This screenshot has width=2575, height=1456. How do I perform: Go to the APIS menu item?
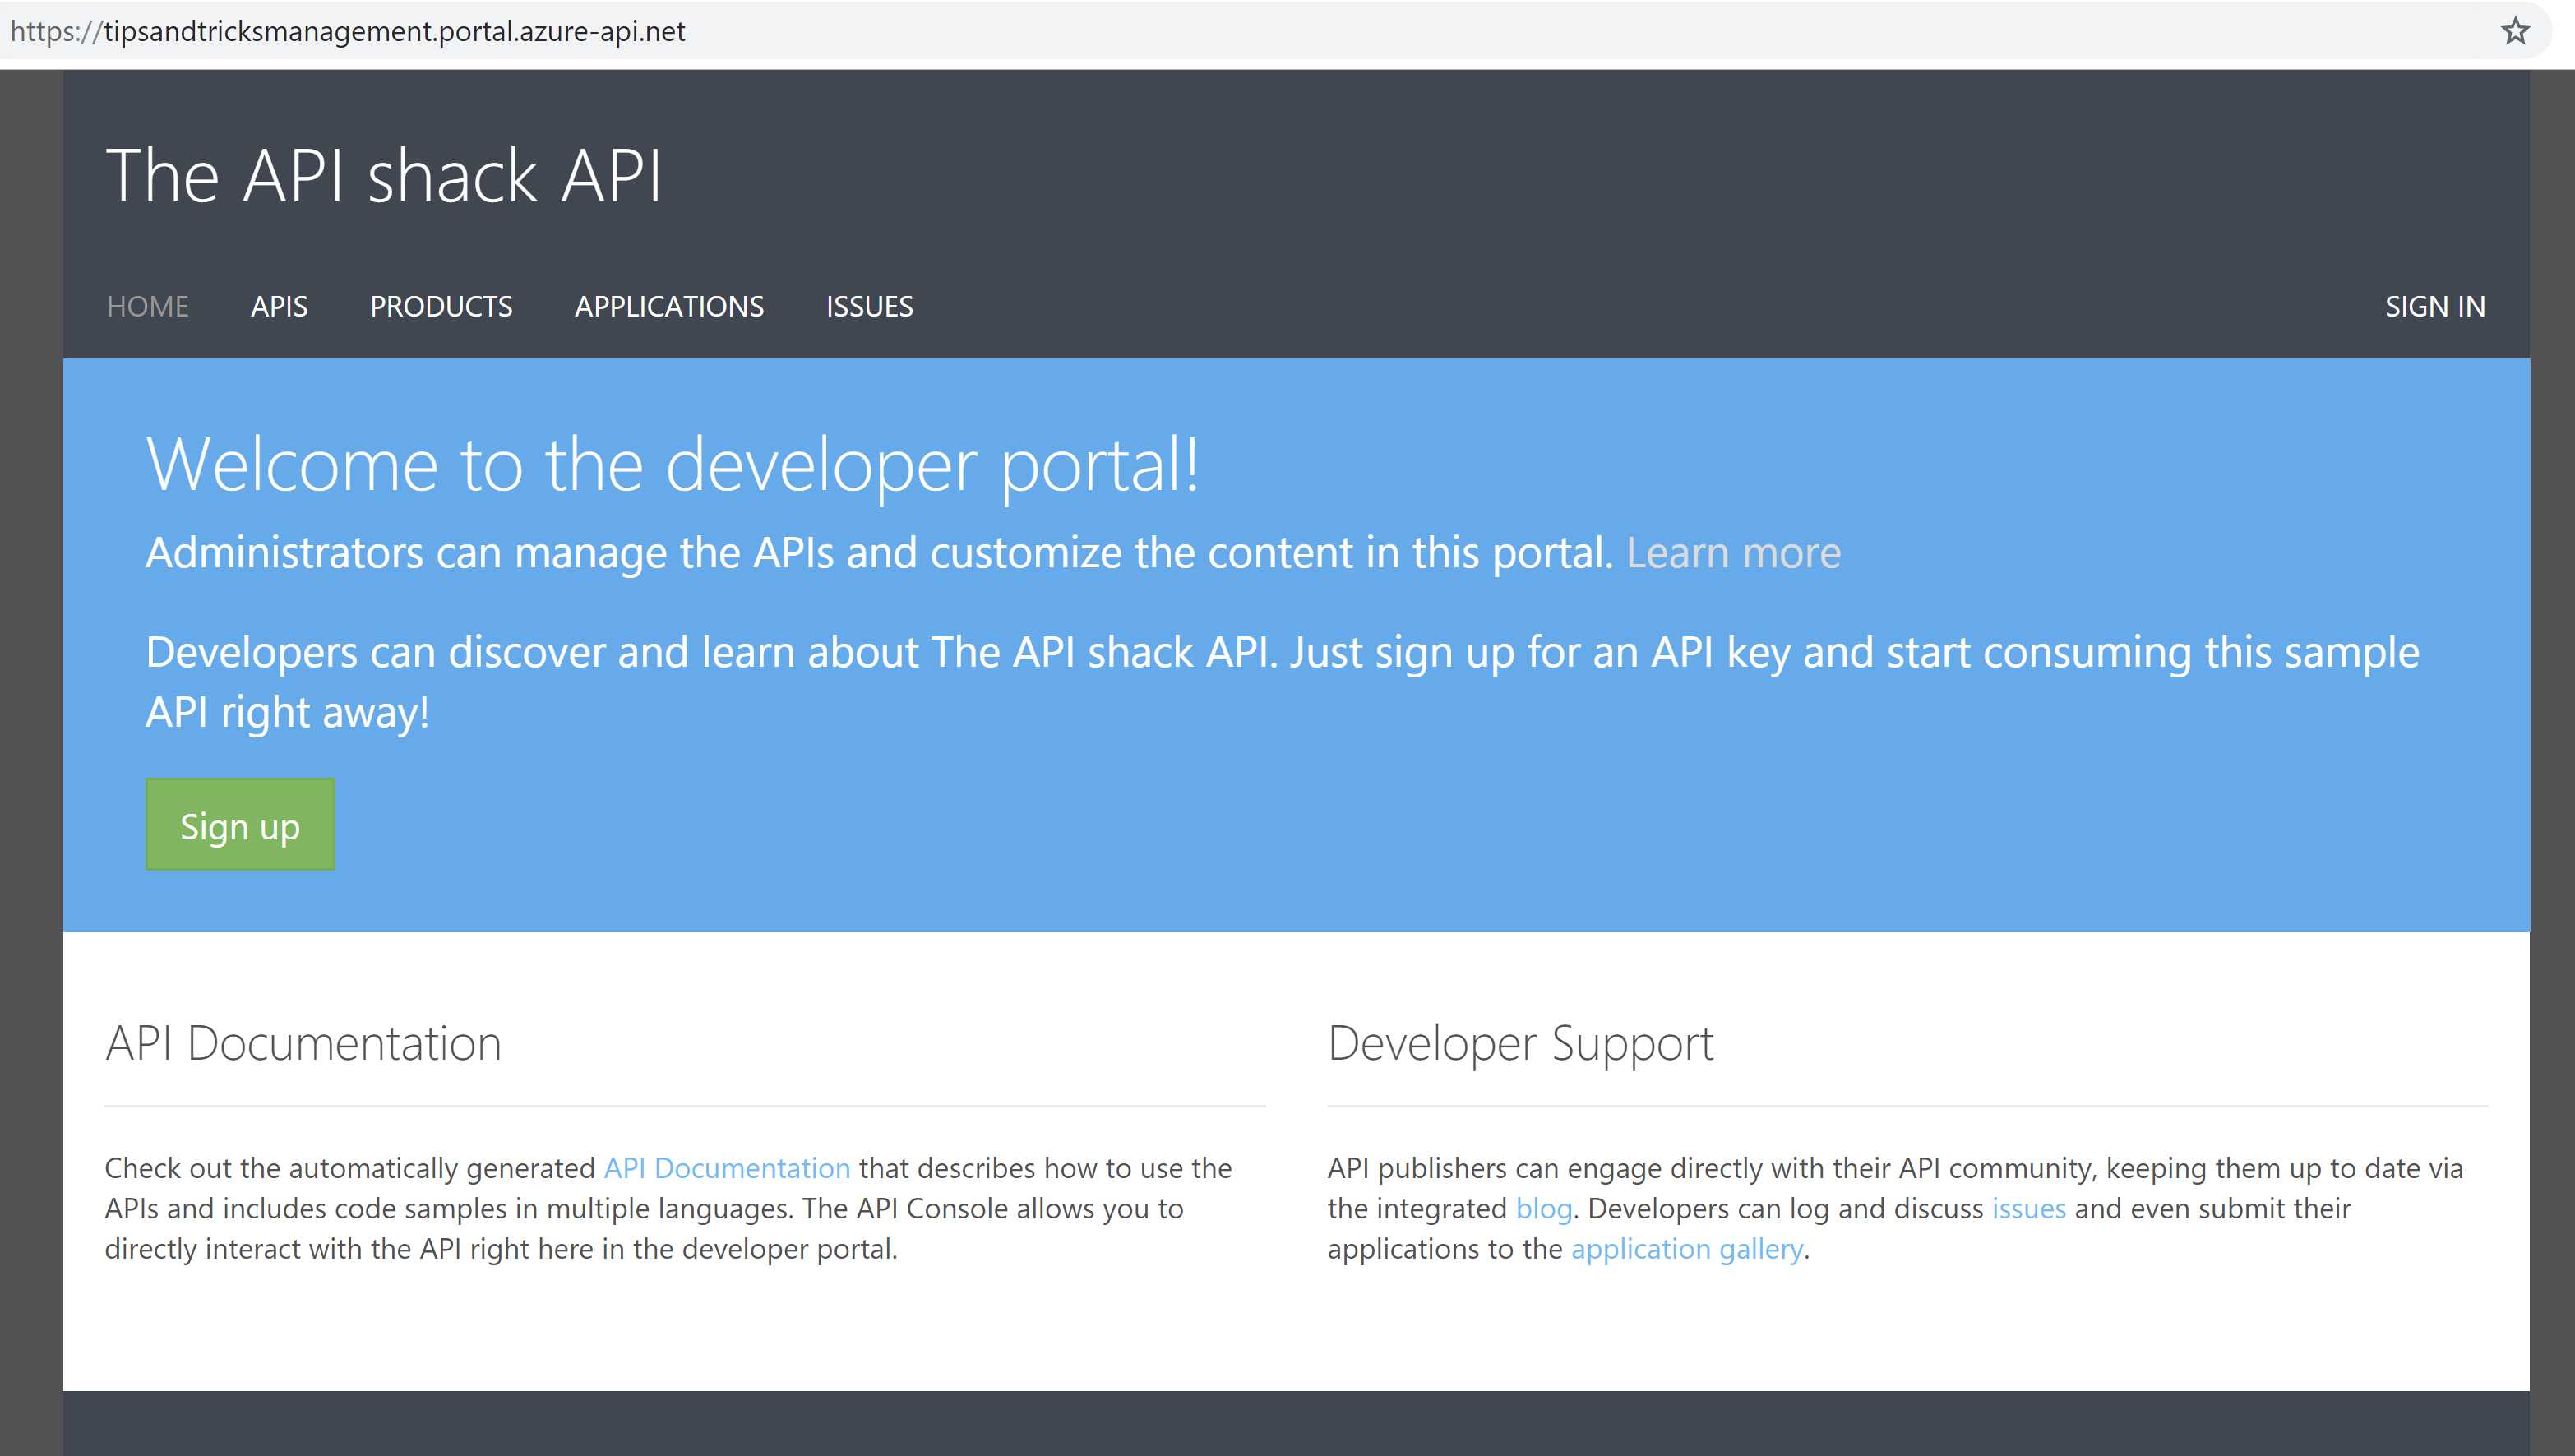[279, 306]
